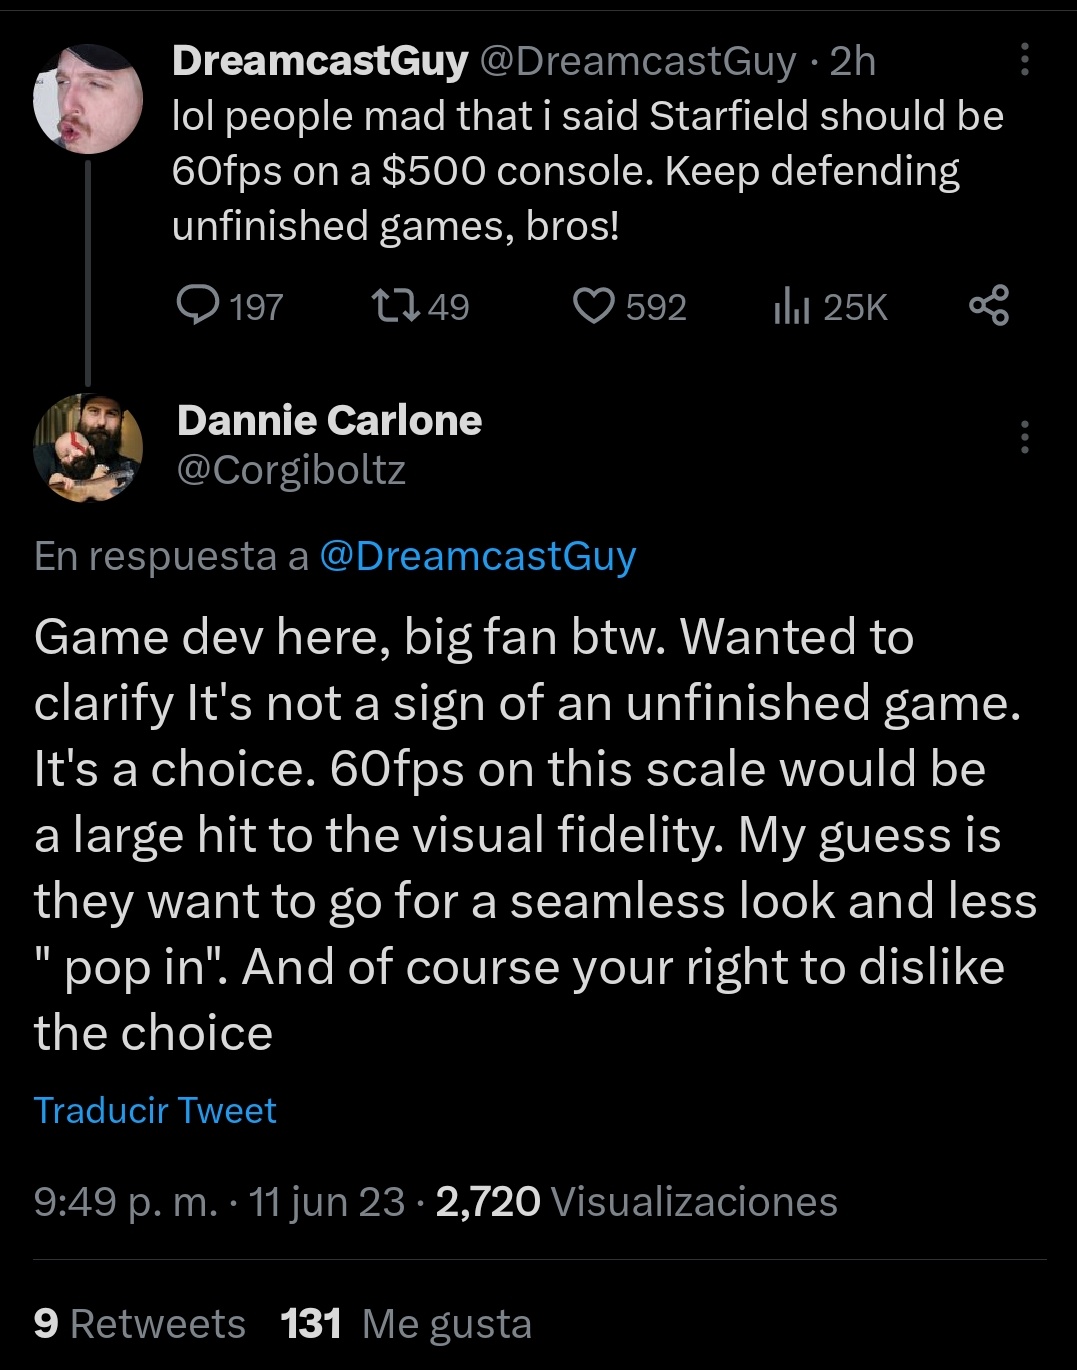
Task: Click the DreamcastGuy display name
Action: pyautogui.click(x=320, y=61)
